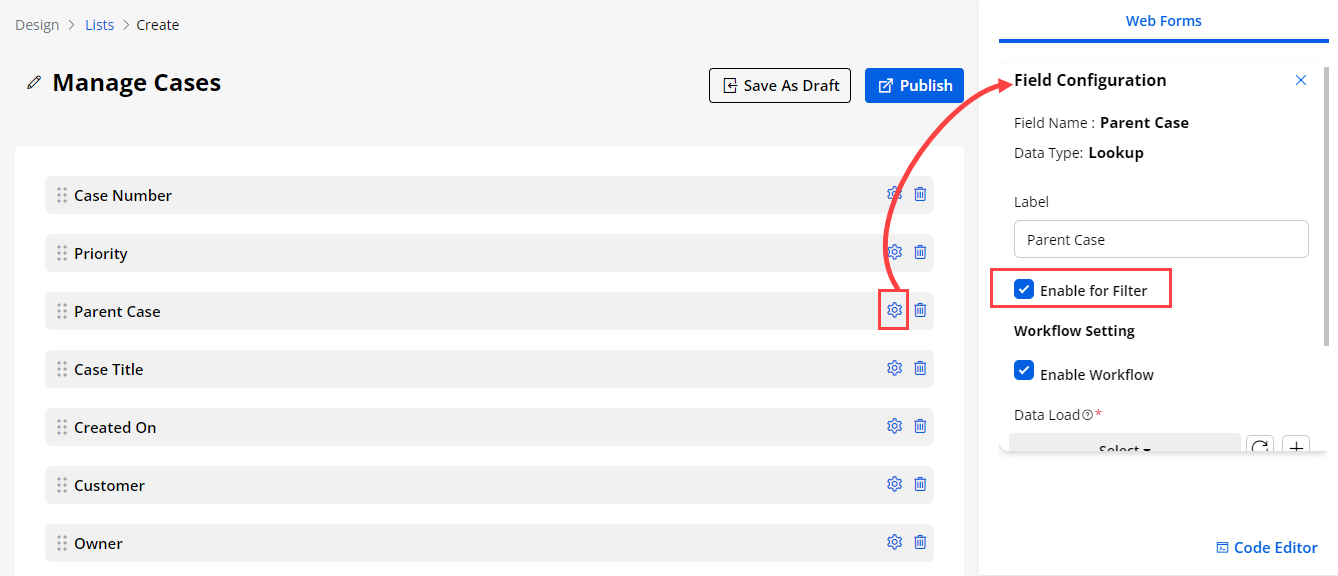This screenshot has height=576, width=1338.
Task: Click trash icon on Customer row
Action: coord(920,484)
